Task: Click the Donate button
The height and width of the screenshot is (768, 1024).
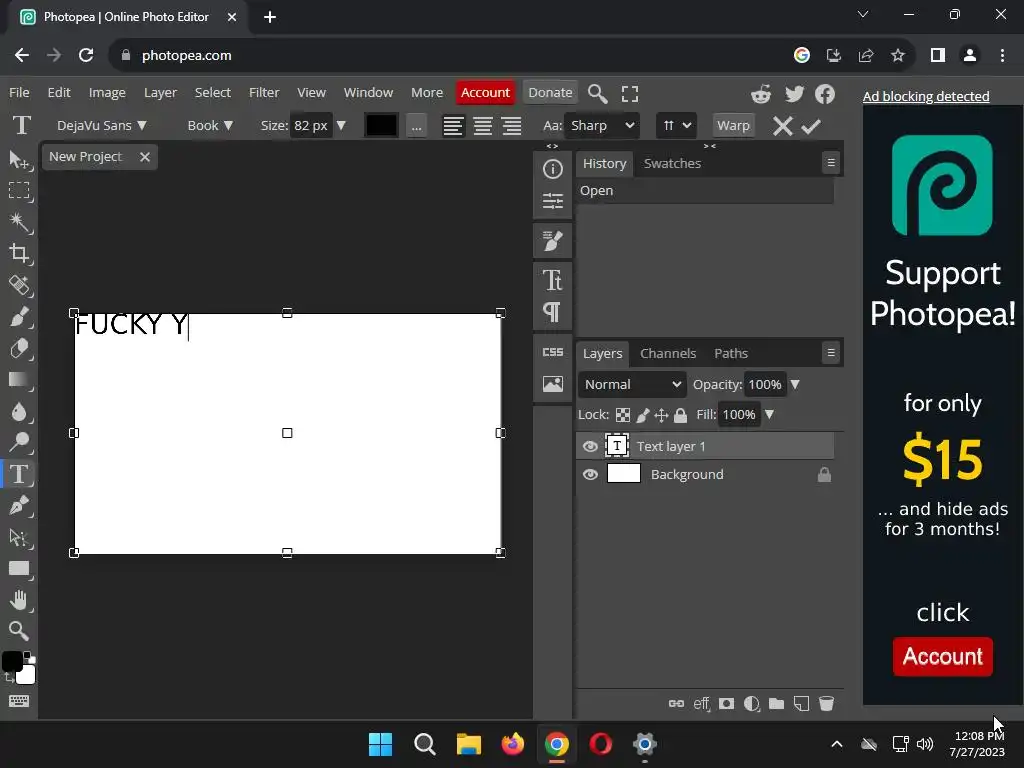Action: tap(550, 93)
